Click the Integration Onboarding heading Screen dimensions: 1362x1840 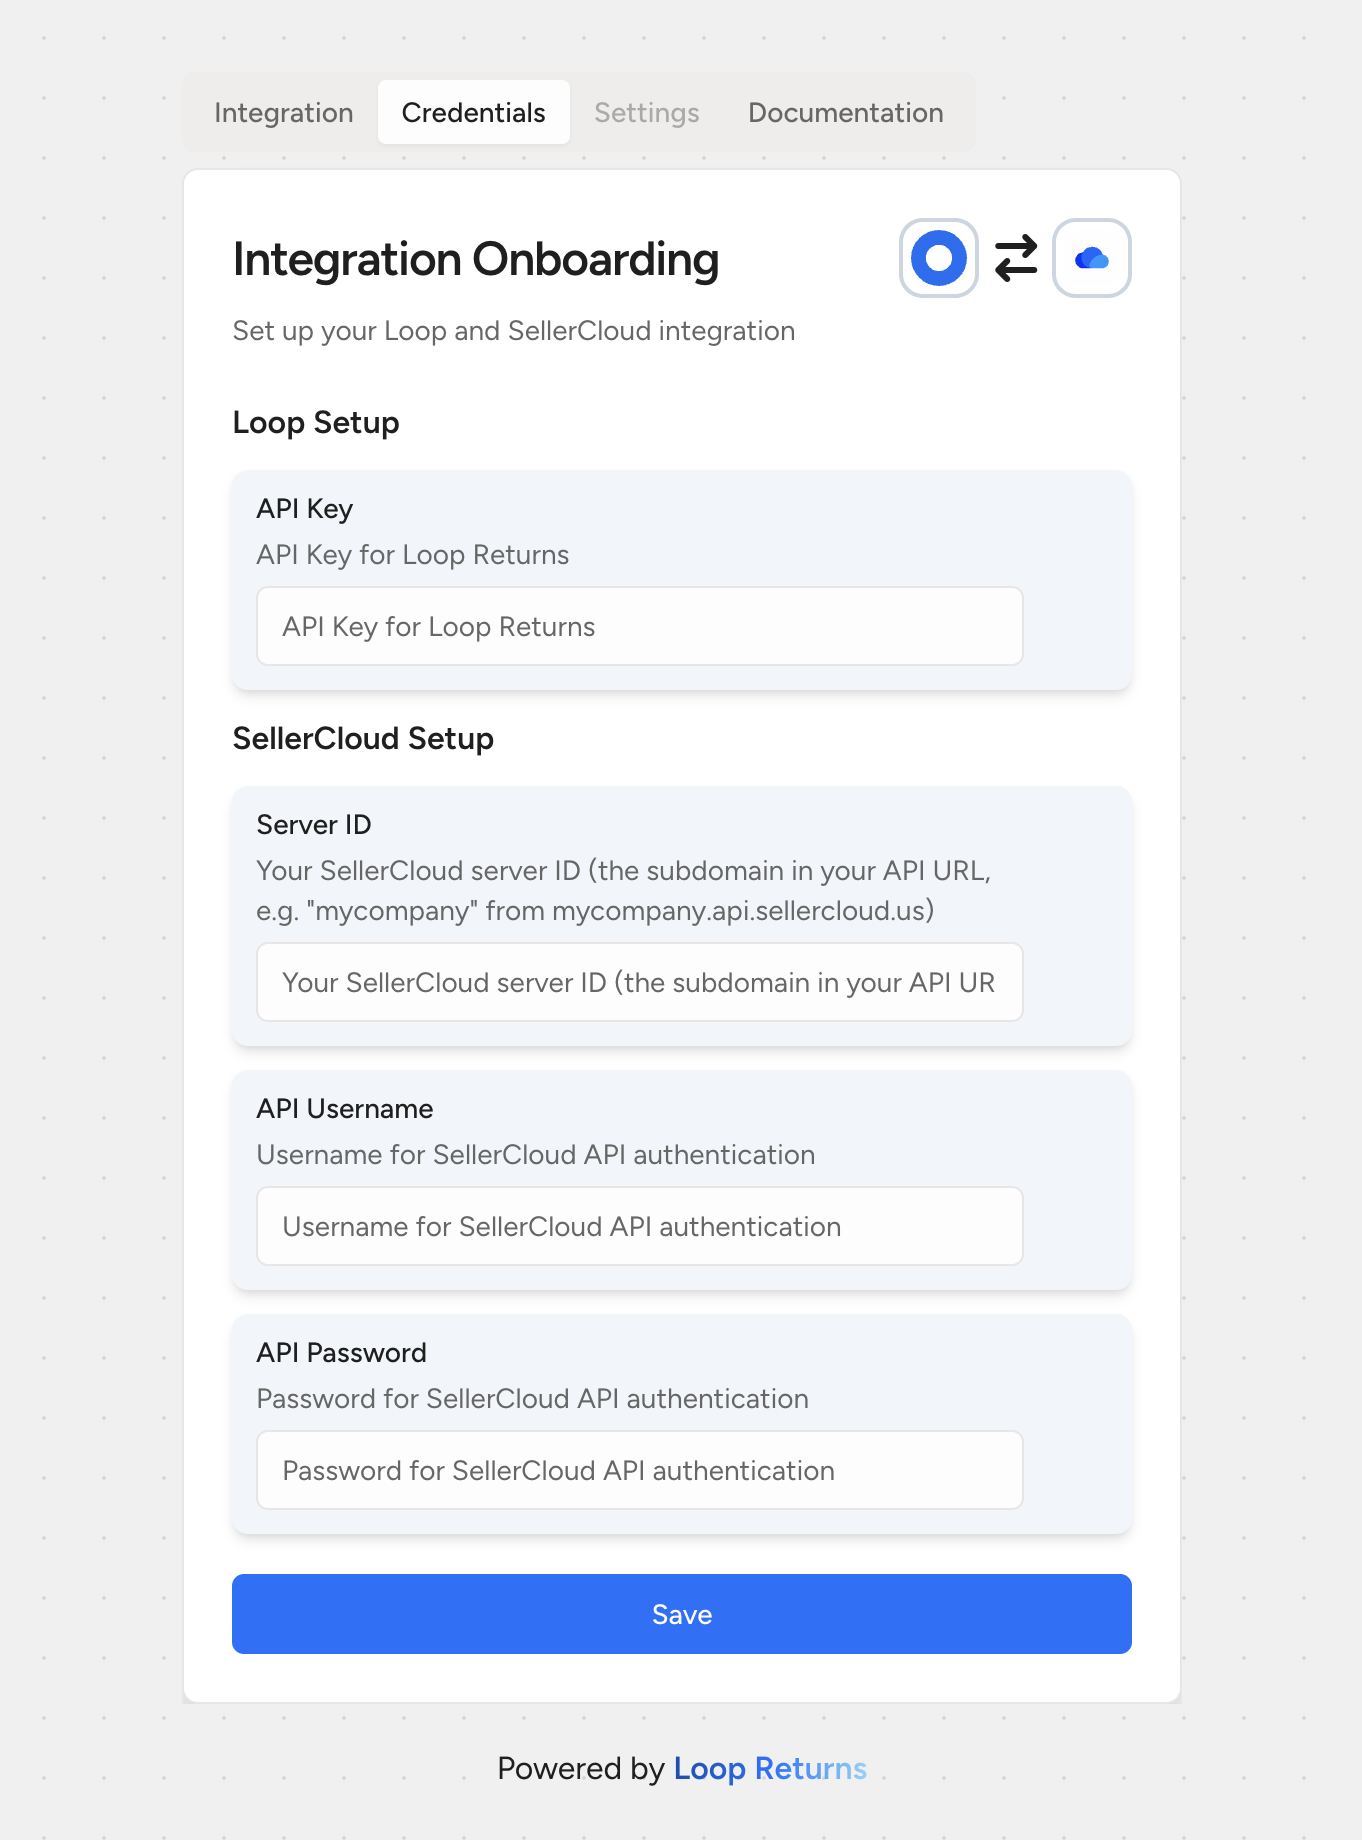(476, 259)
